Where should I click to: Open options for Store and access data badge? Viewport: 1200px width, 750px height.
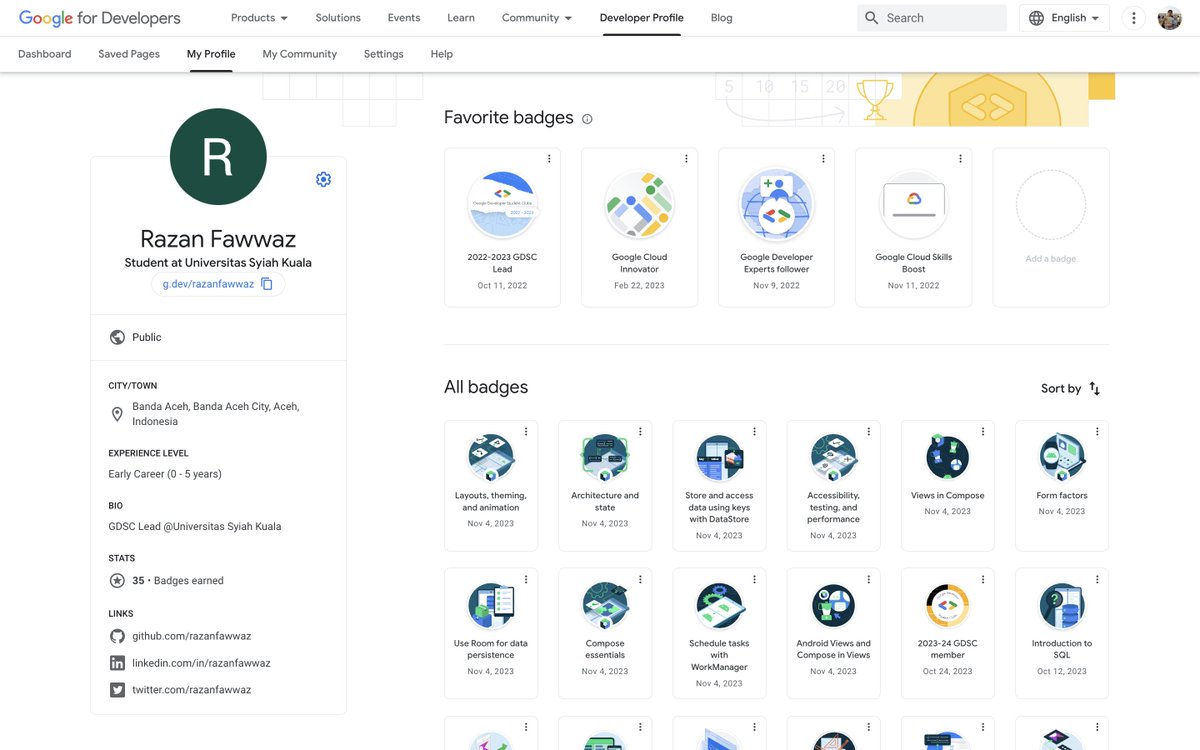tap(754, 432)
